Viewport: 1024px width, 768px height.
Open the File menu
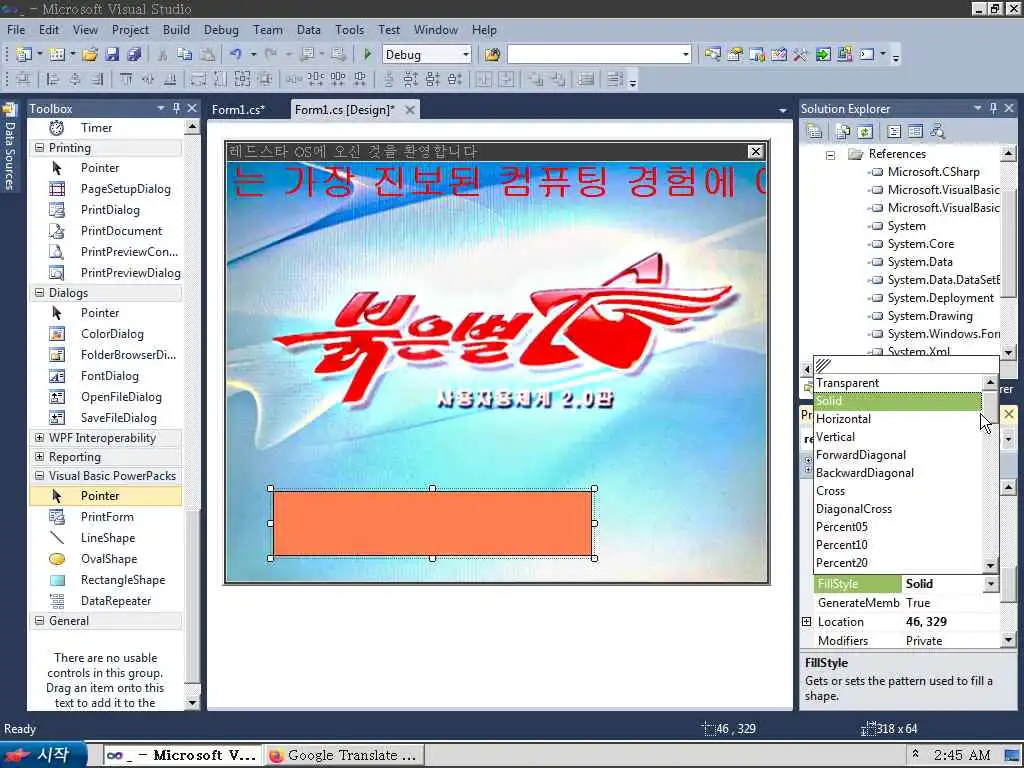tap(16, 30)
